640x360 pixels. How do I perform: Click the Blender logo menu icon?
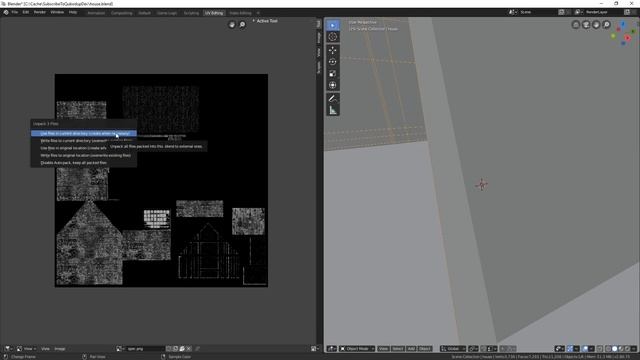(6, 12)
